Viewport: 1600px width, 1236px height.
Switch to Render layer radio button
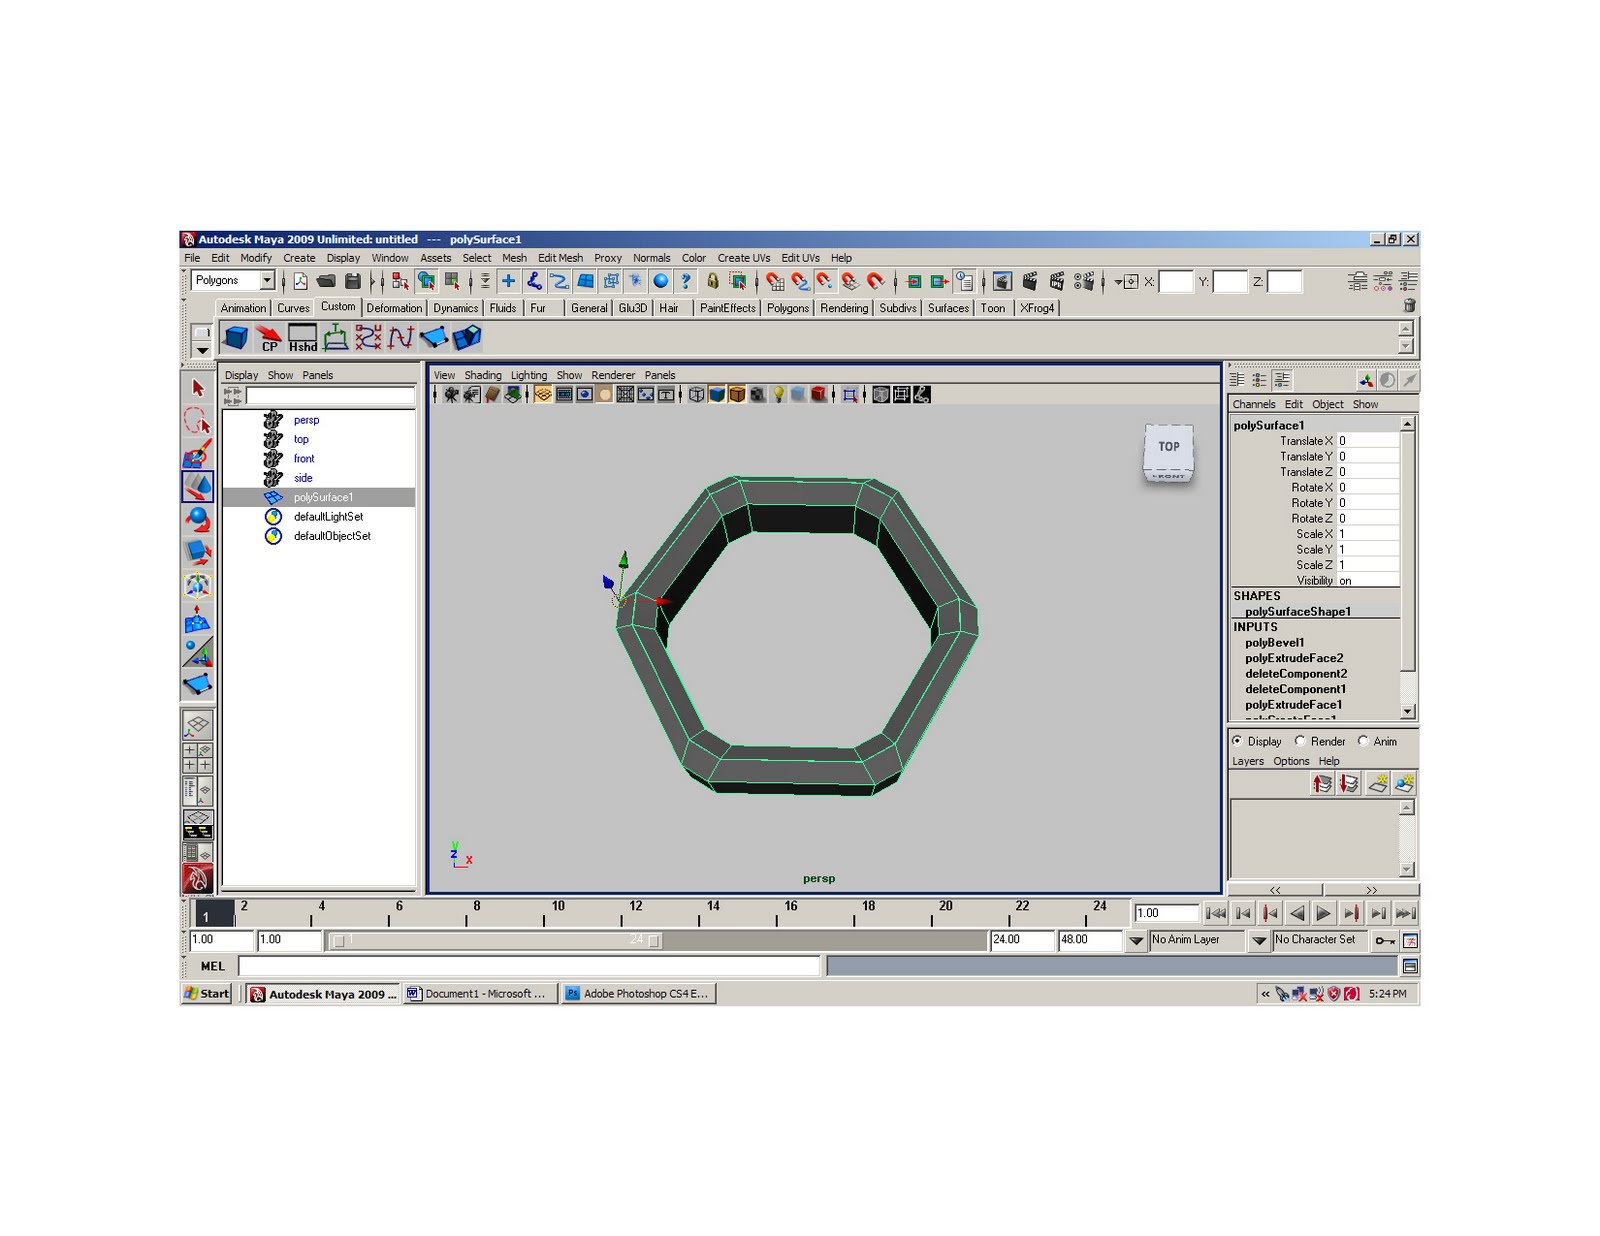point(1300,741)
